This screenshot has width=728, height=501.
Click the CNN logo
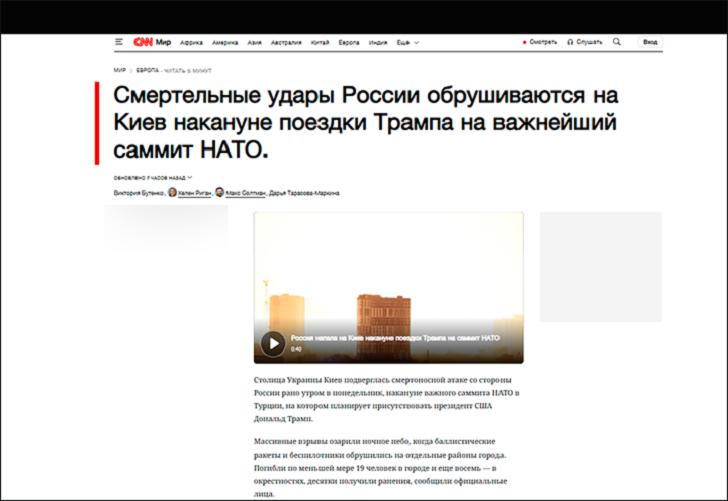[x=143, y=42]
